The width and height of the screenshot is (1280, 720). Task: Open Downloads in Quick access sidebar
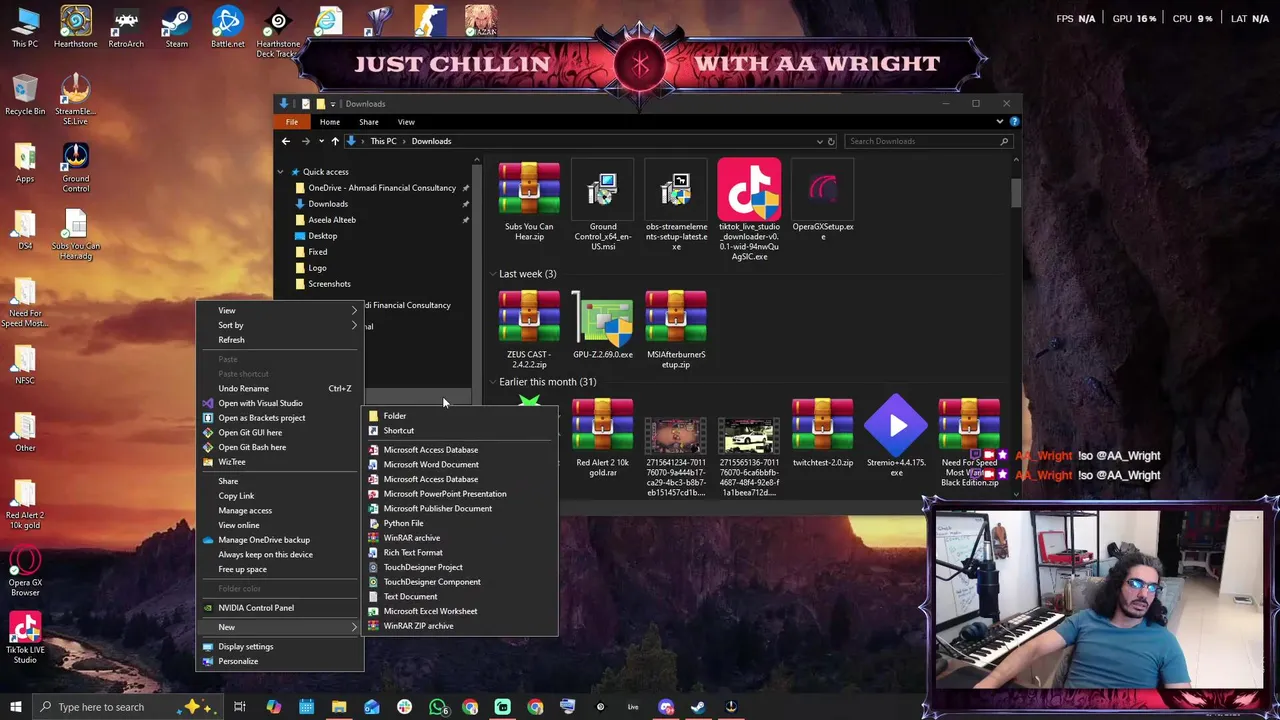click(328, 204)
